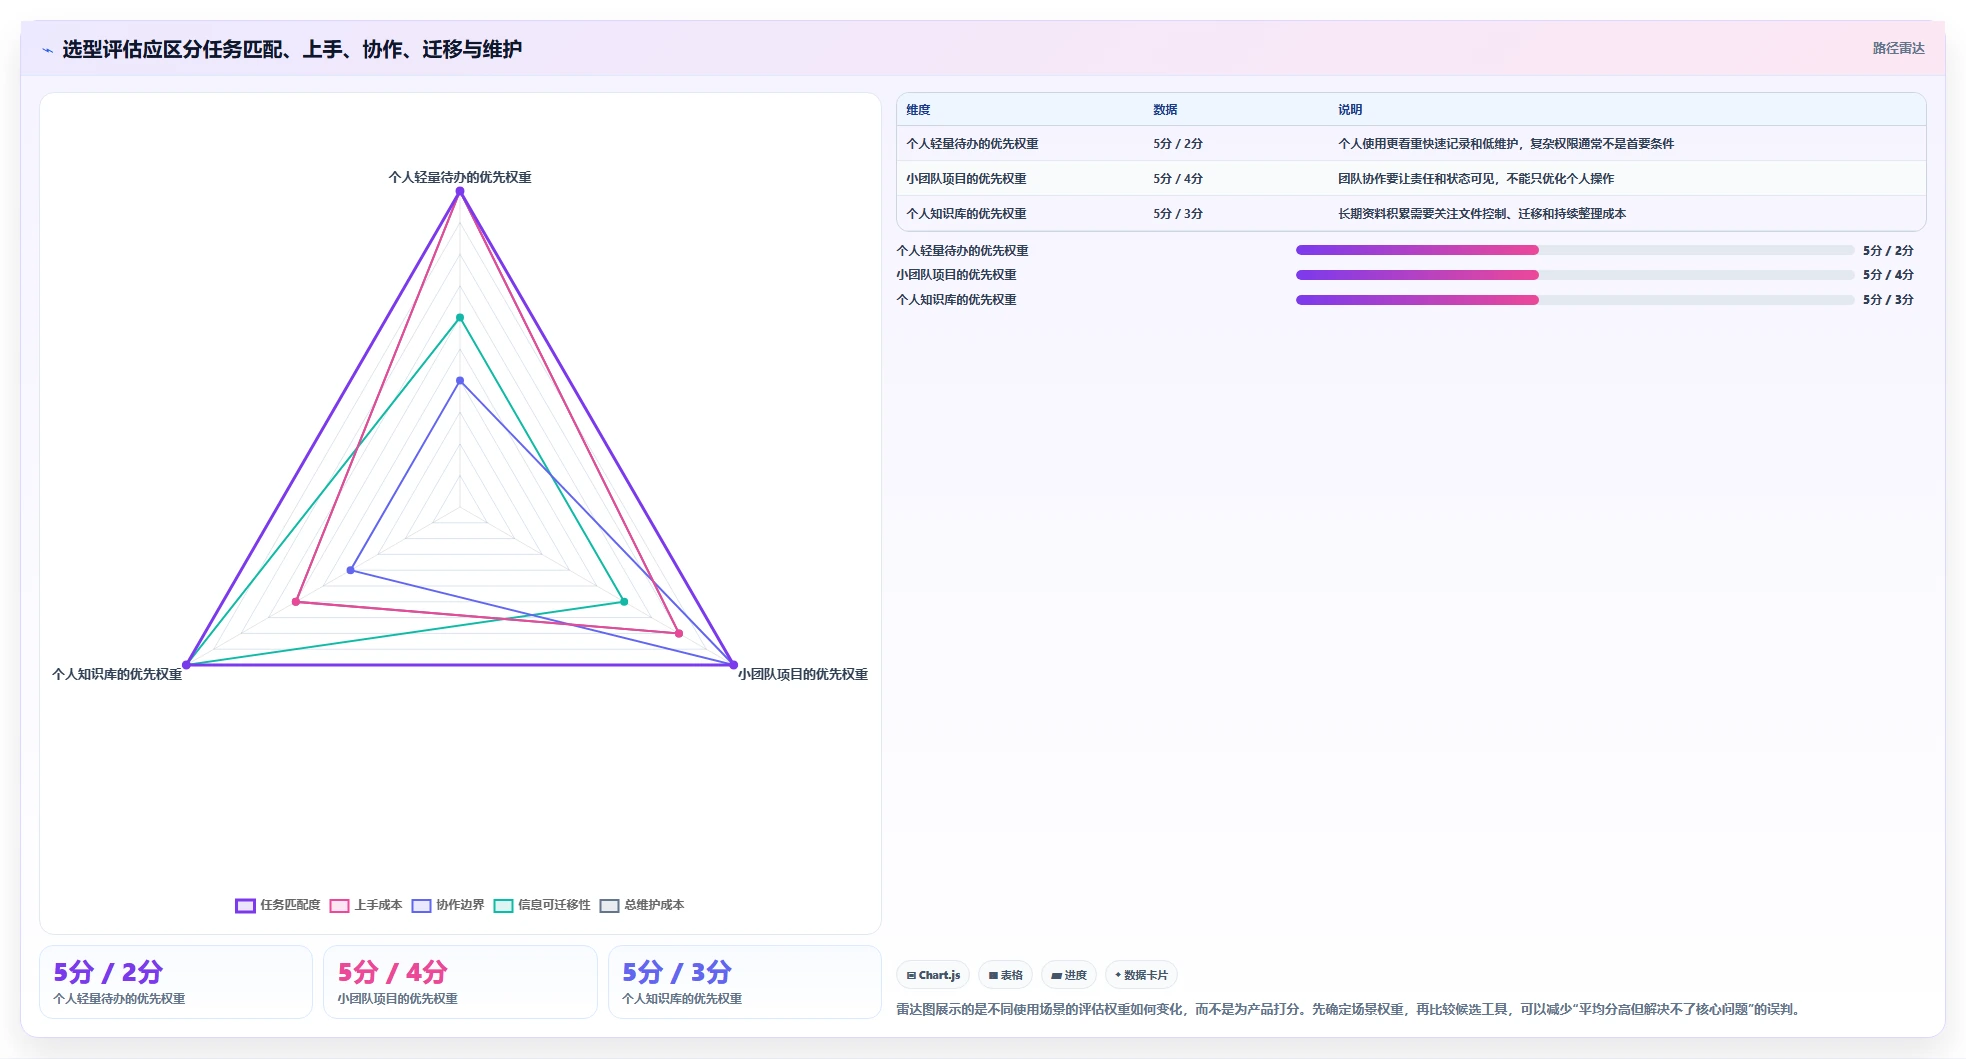The width and height of the screenshot is (1966, 1059).
Task: Click the 说明 column header
Action: [1350, 110]
